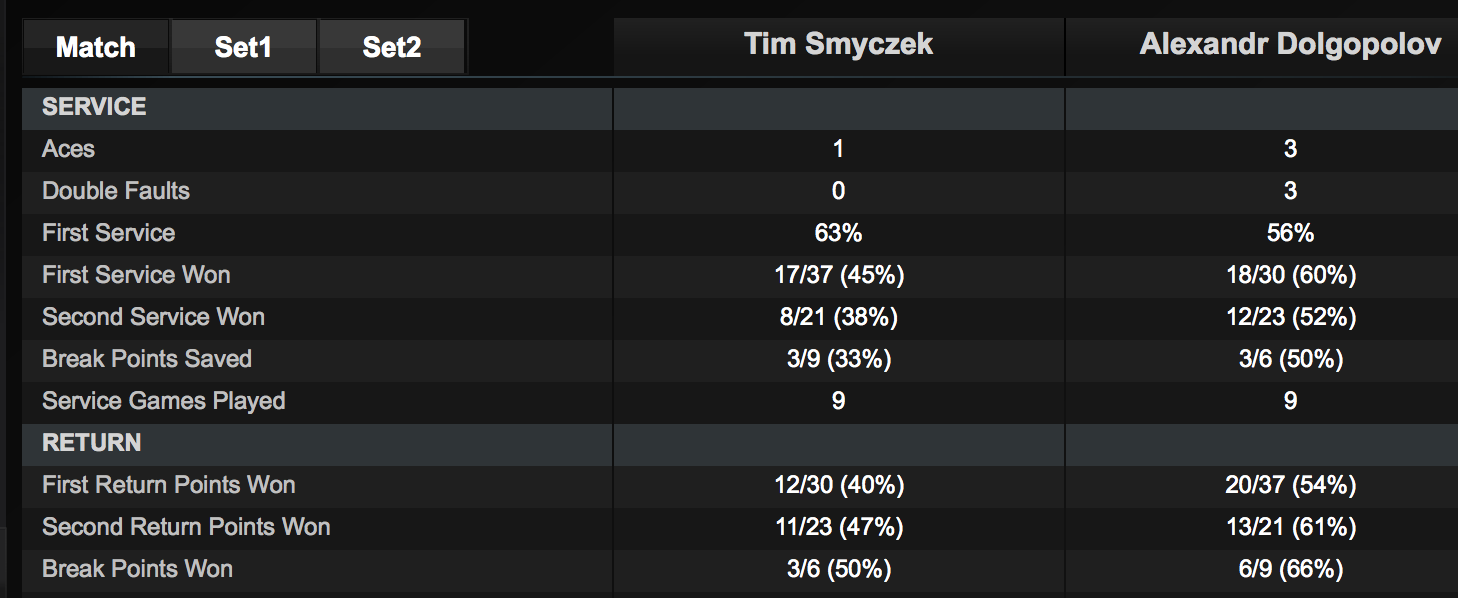
Task: Click the First Service row label
Action: pyautogui.click(x=108, y=233)
